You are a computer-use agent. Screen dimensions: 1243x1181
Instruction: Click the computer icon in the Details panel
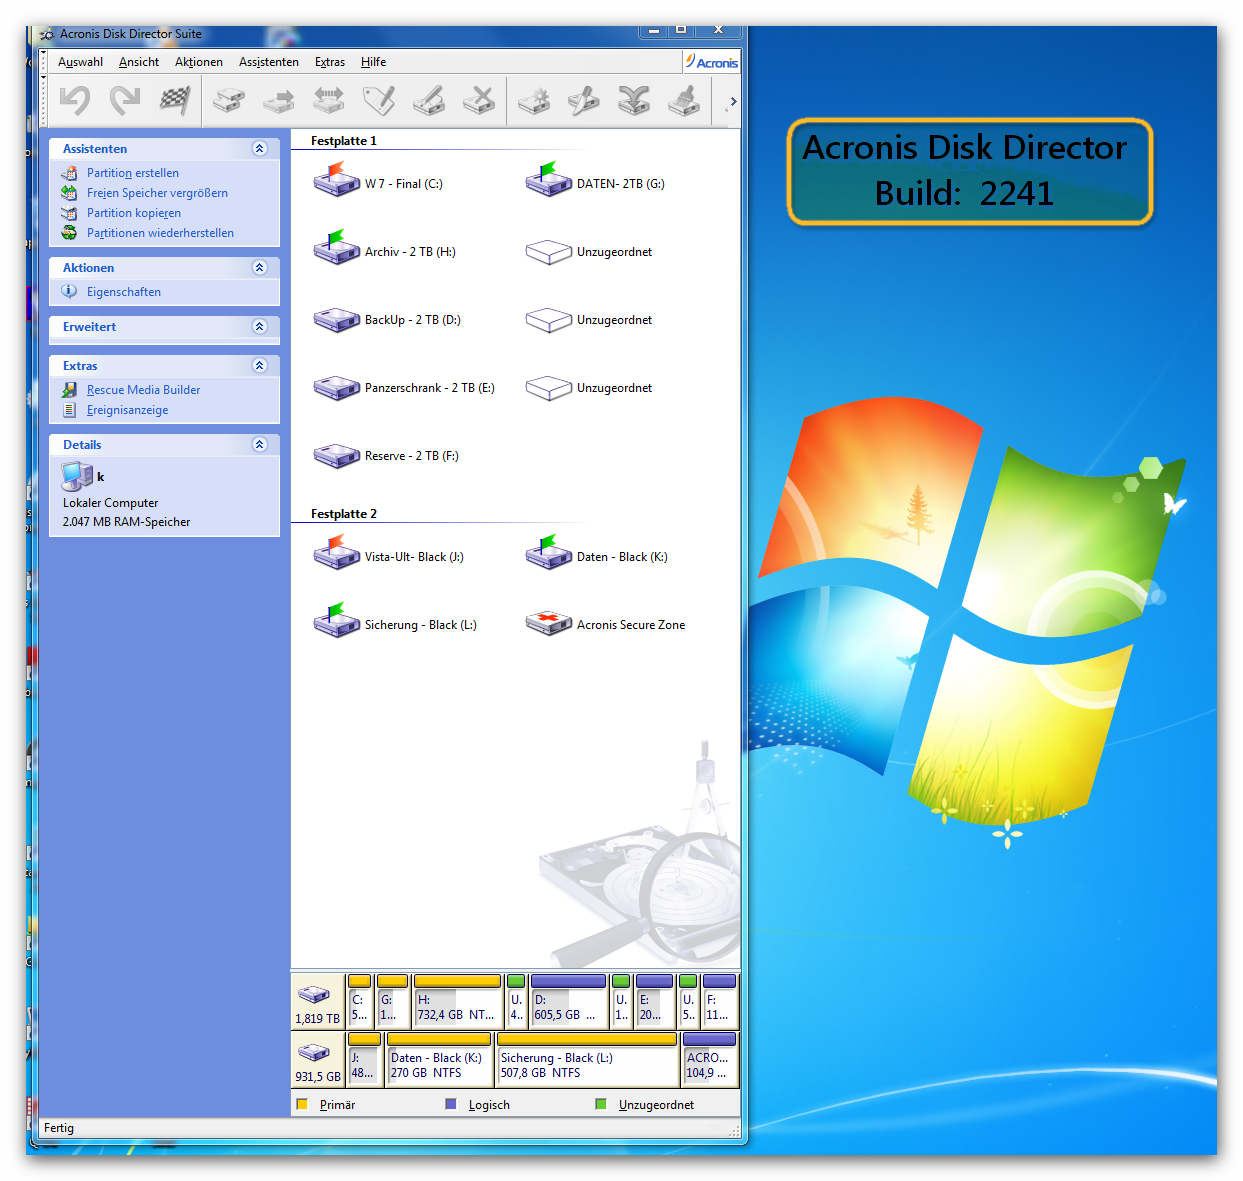tap(77, 477)
